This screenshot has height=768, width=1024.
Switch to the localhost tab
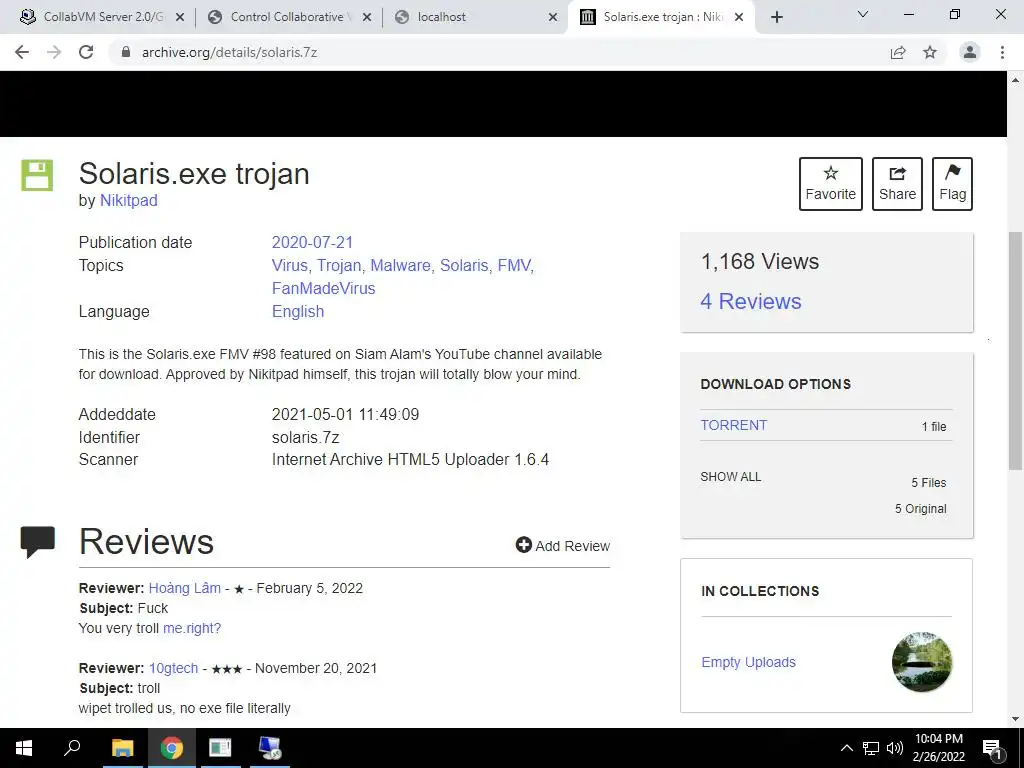[475, 17]
